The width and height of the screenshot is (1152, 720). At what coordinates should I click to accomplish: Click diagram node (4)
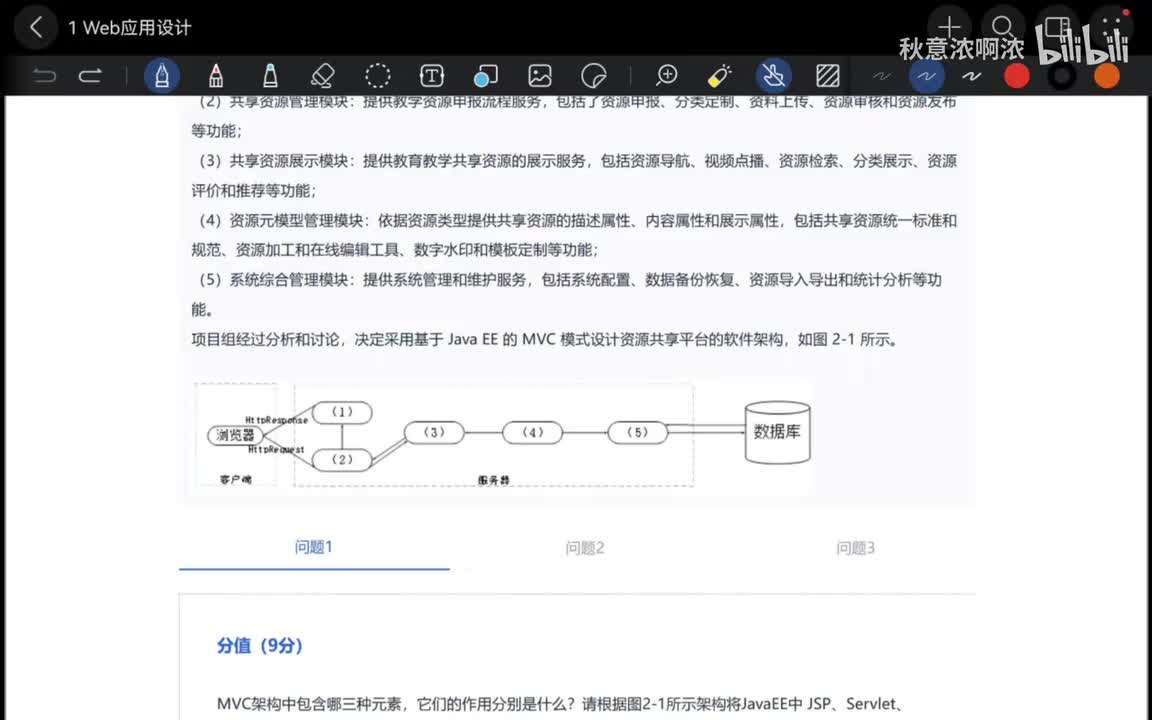click(x=533, y=433)
